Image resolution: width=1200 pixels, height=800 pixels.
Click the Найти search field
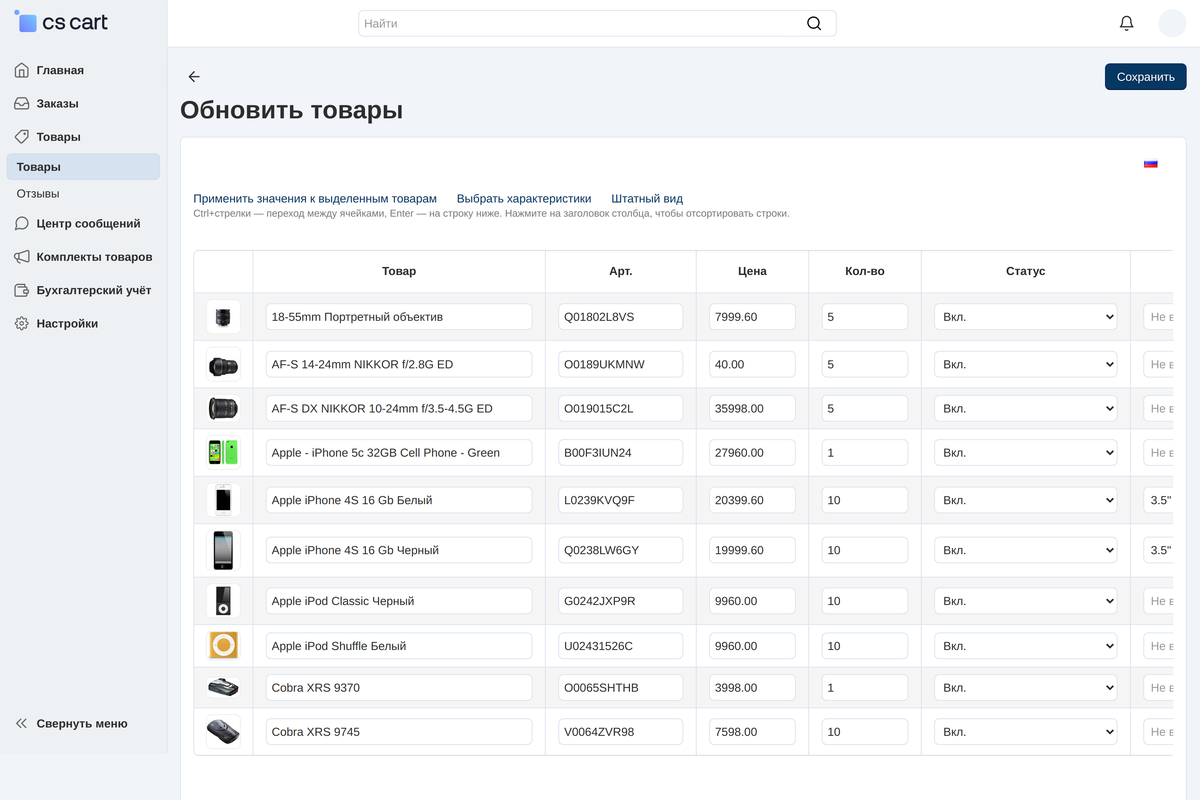(x=597, y=23)
